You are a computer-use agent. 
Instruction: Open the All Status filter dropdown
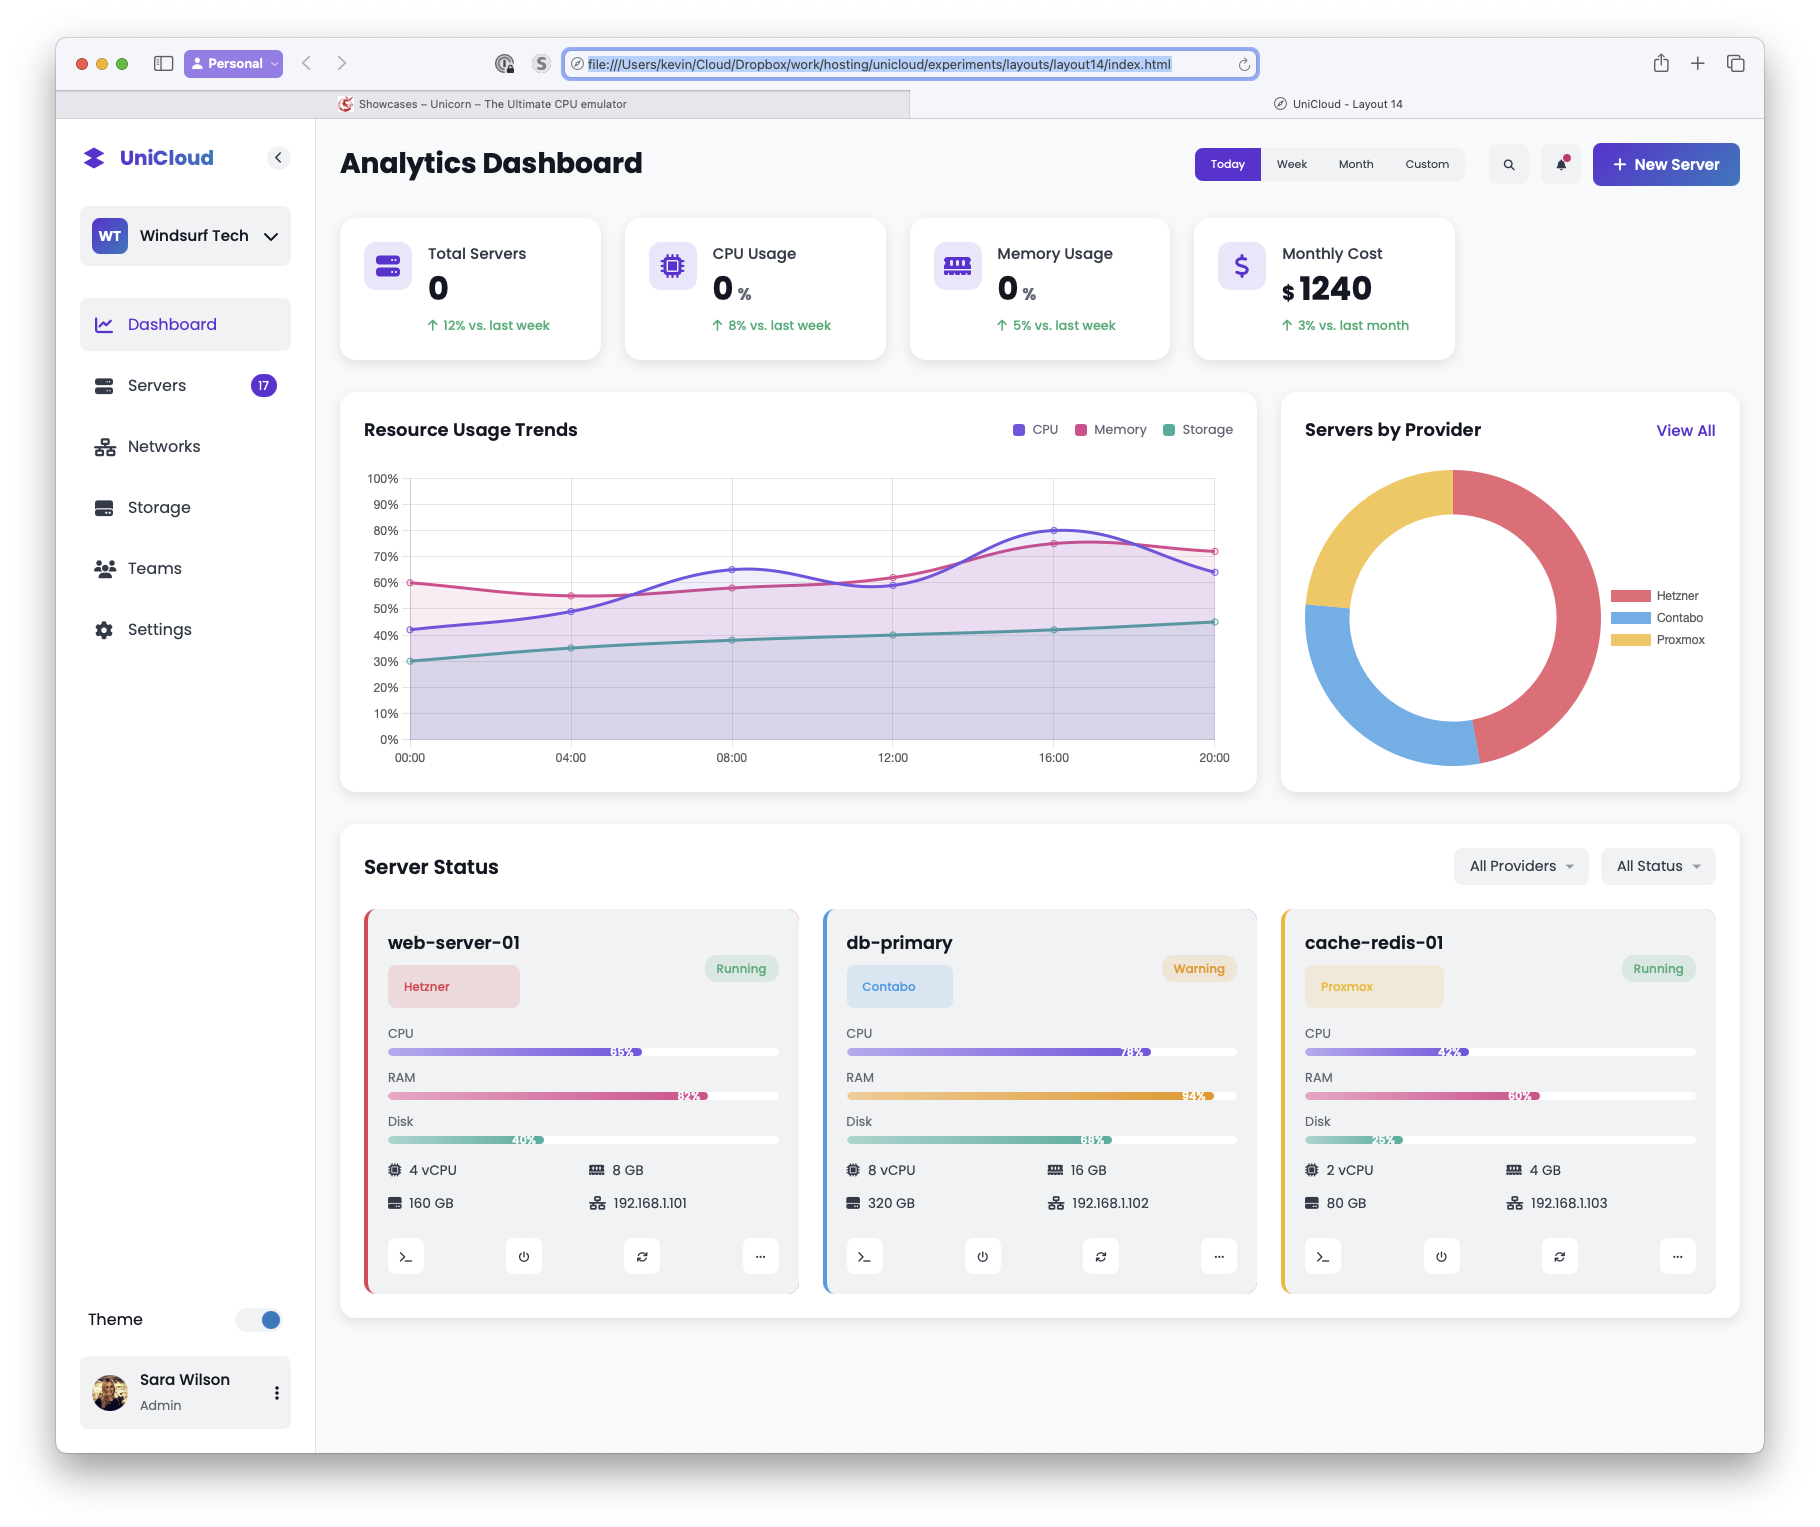point(1658,866)
